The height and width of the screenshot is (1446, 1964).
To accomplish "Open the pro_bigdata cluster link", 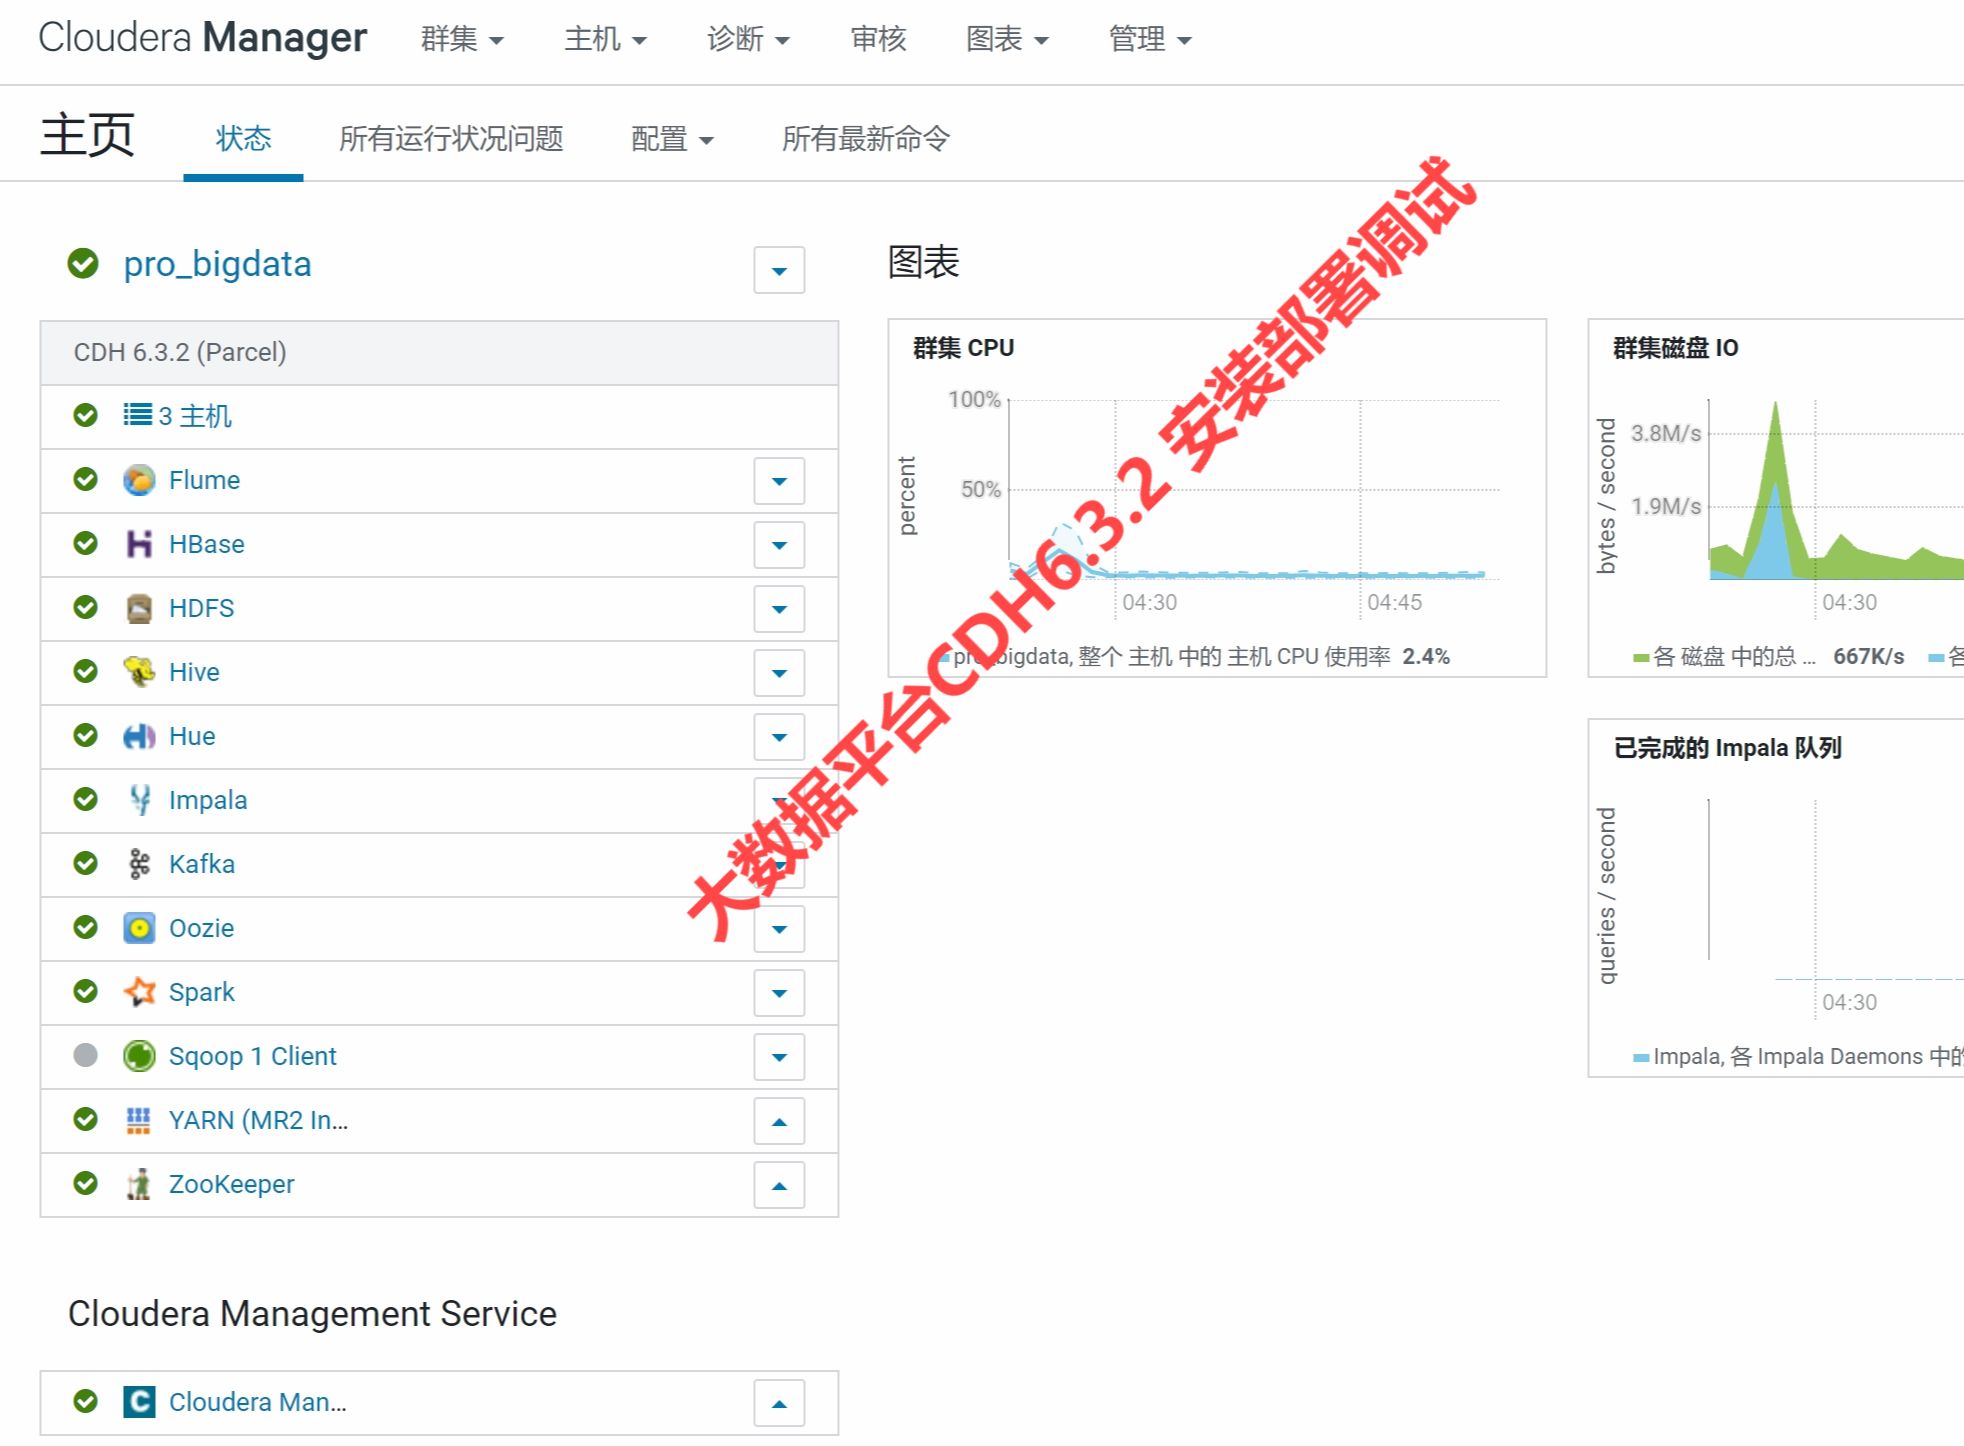I will coord(217,264).
